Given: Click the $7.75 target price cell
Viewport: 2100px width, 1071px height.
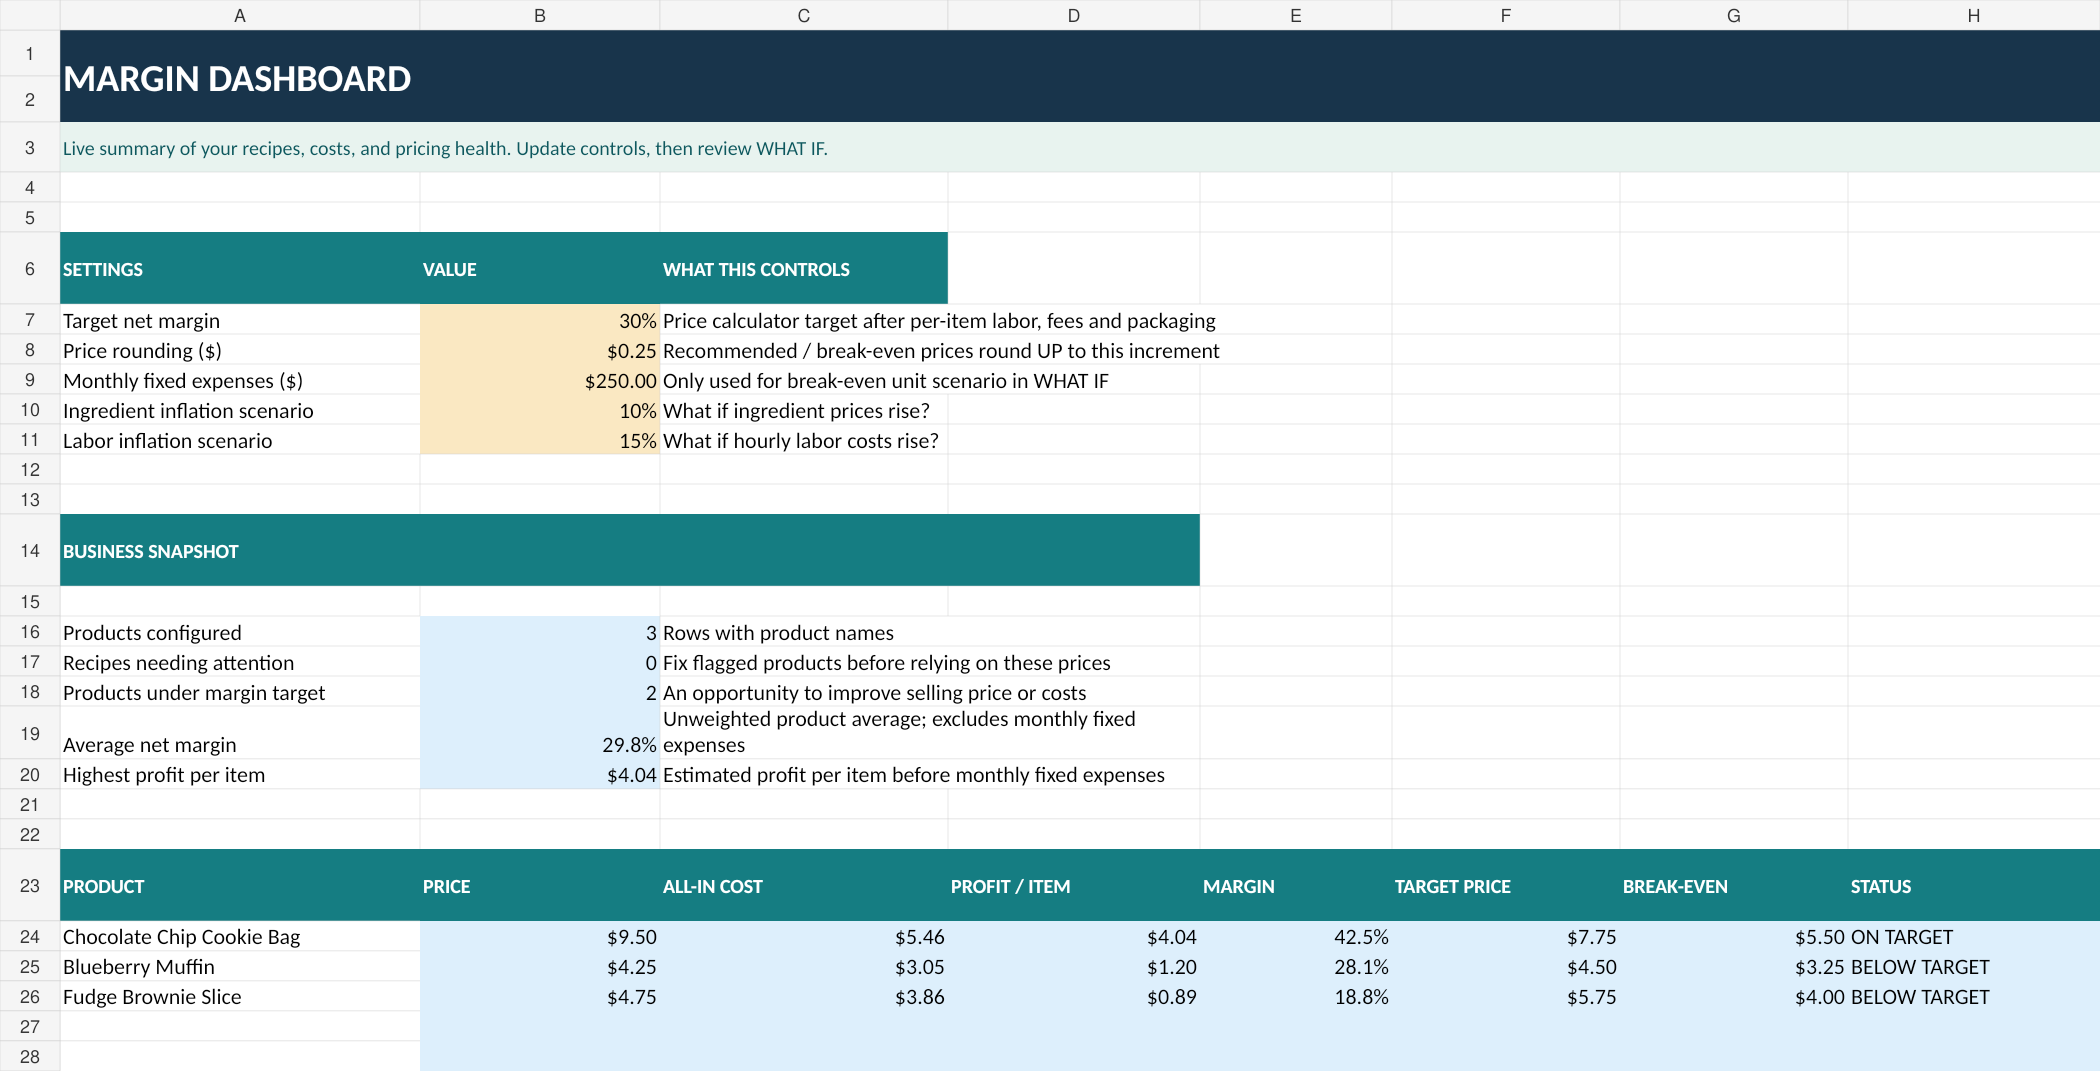Looking at the screenshot, I should pos(1506,936).
